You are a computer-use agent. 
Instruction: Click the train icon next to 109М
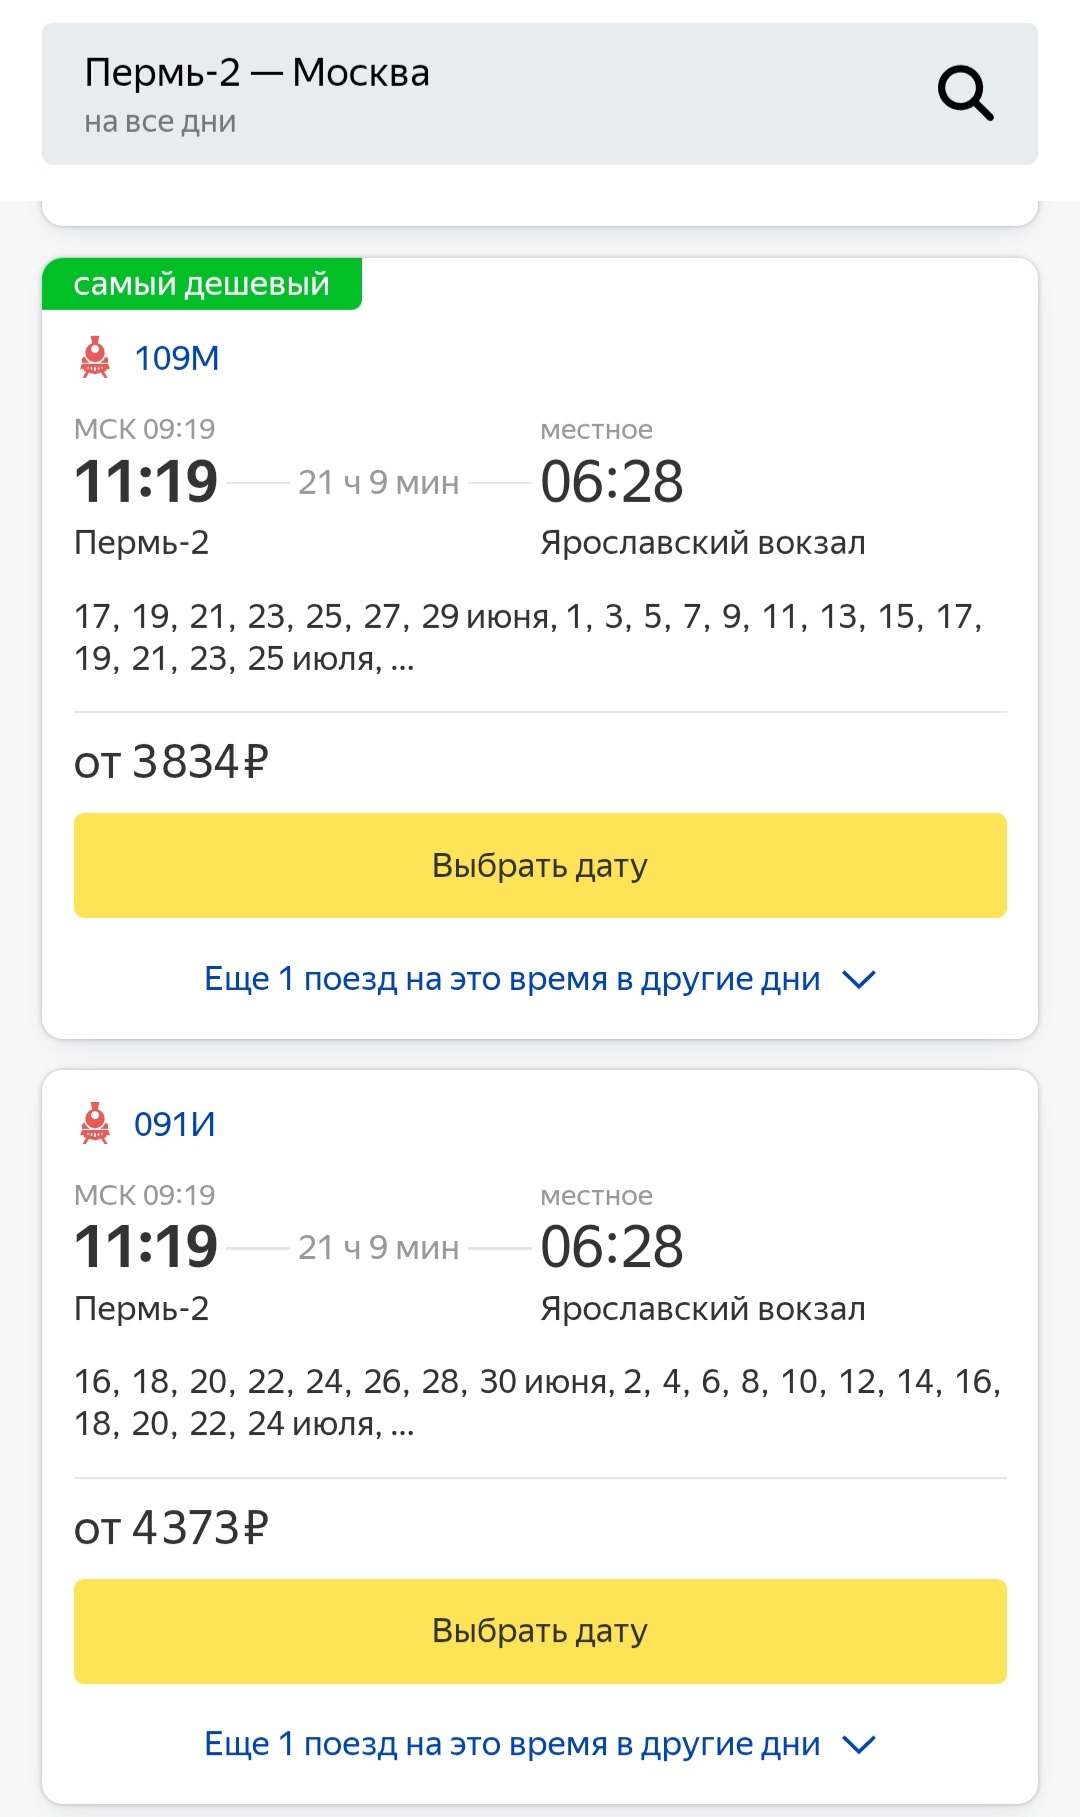[95, 358]
